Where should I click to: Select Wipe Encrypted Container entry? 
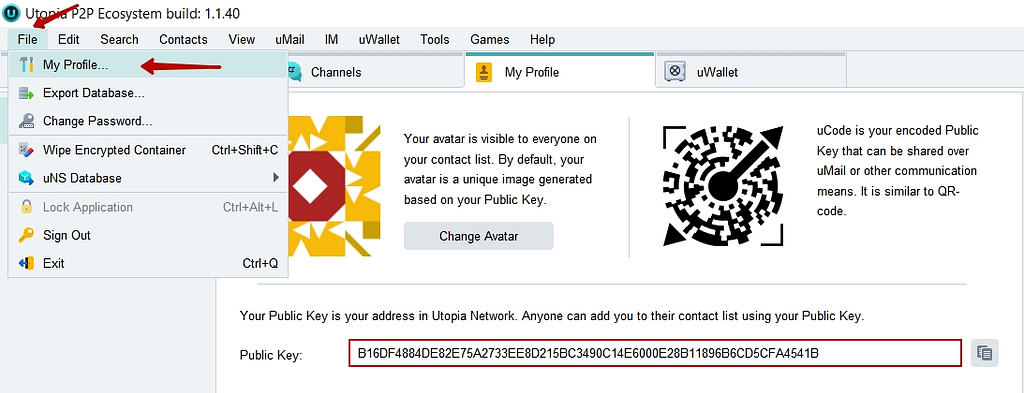pos(148,149)
